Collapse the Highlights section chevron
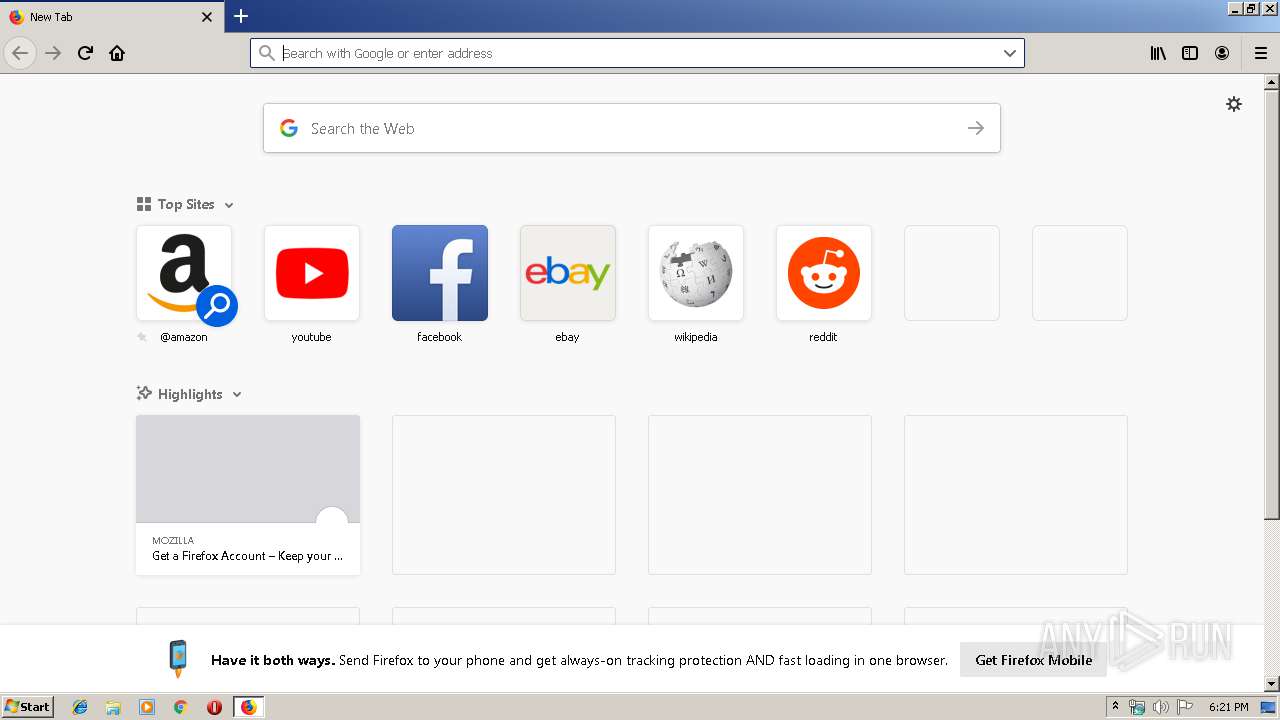This screenshot has width=1280, height=720. pos(237,395)
